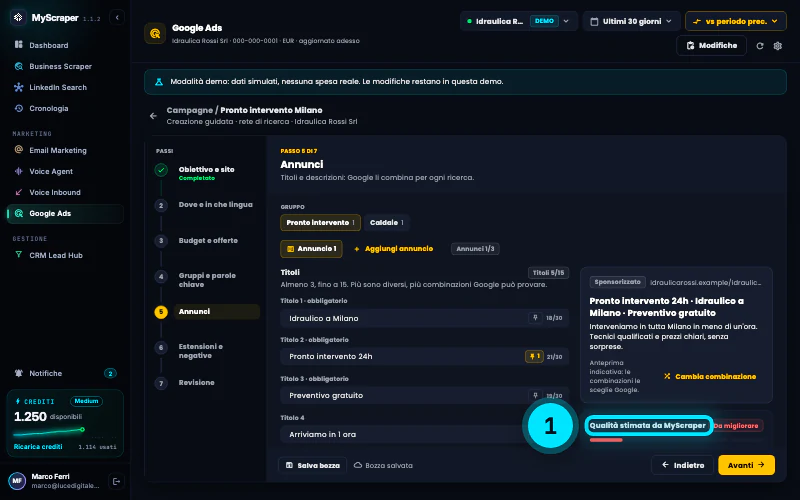
Task: Click the Titoli 5/15 counter badge
Action: (x=548, y=273)
